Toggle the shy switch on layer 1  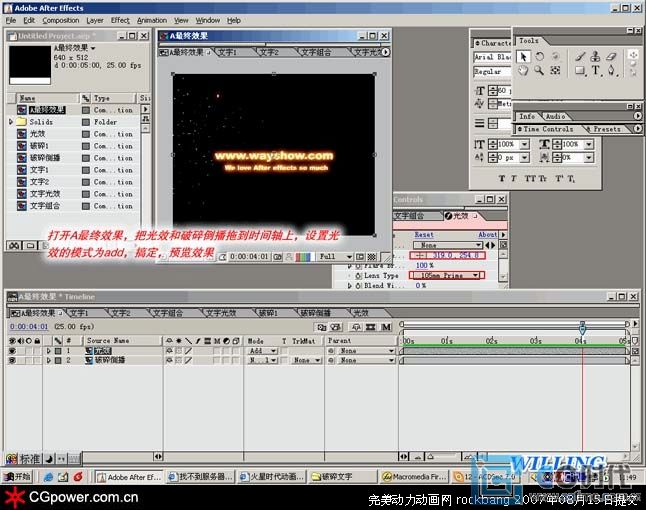(169, 351)
